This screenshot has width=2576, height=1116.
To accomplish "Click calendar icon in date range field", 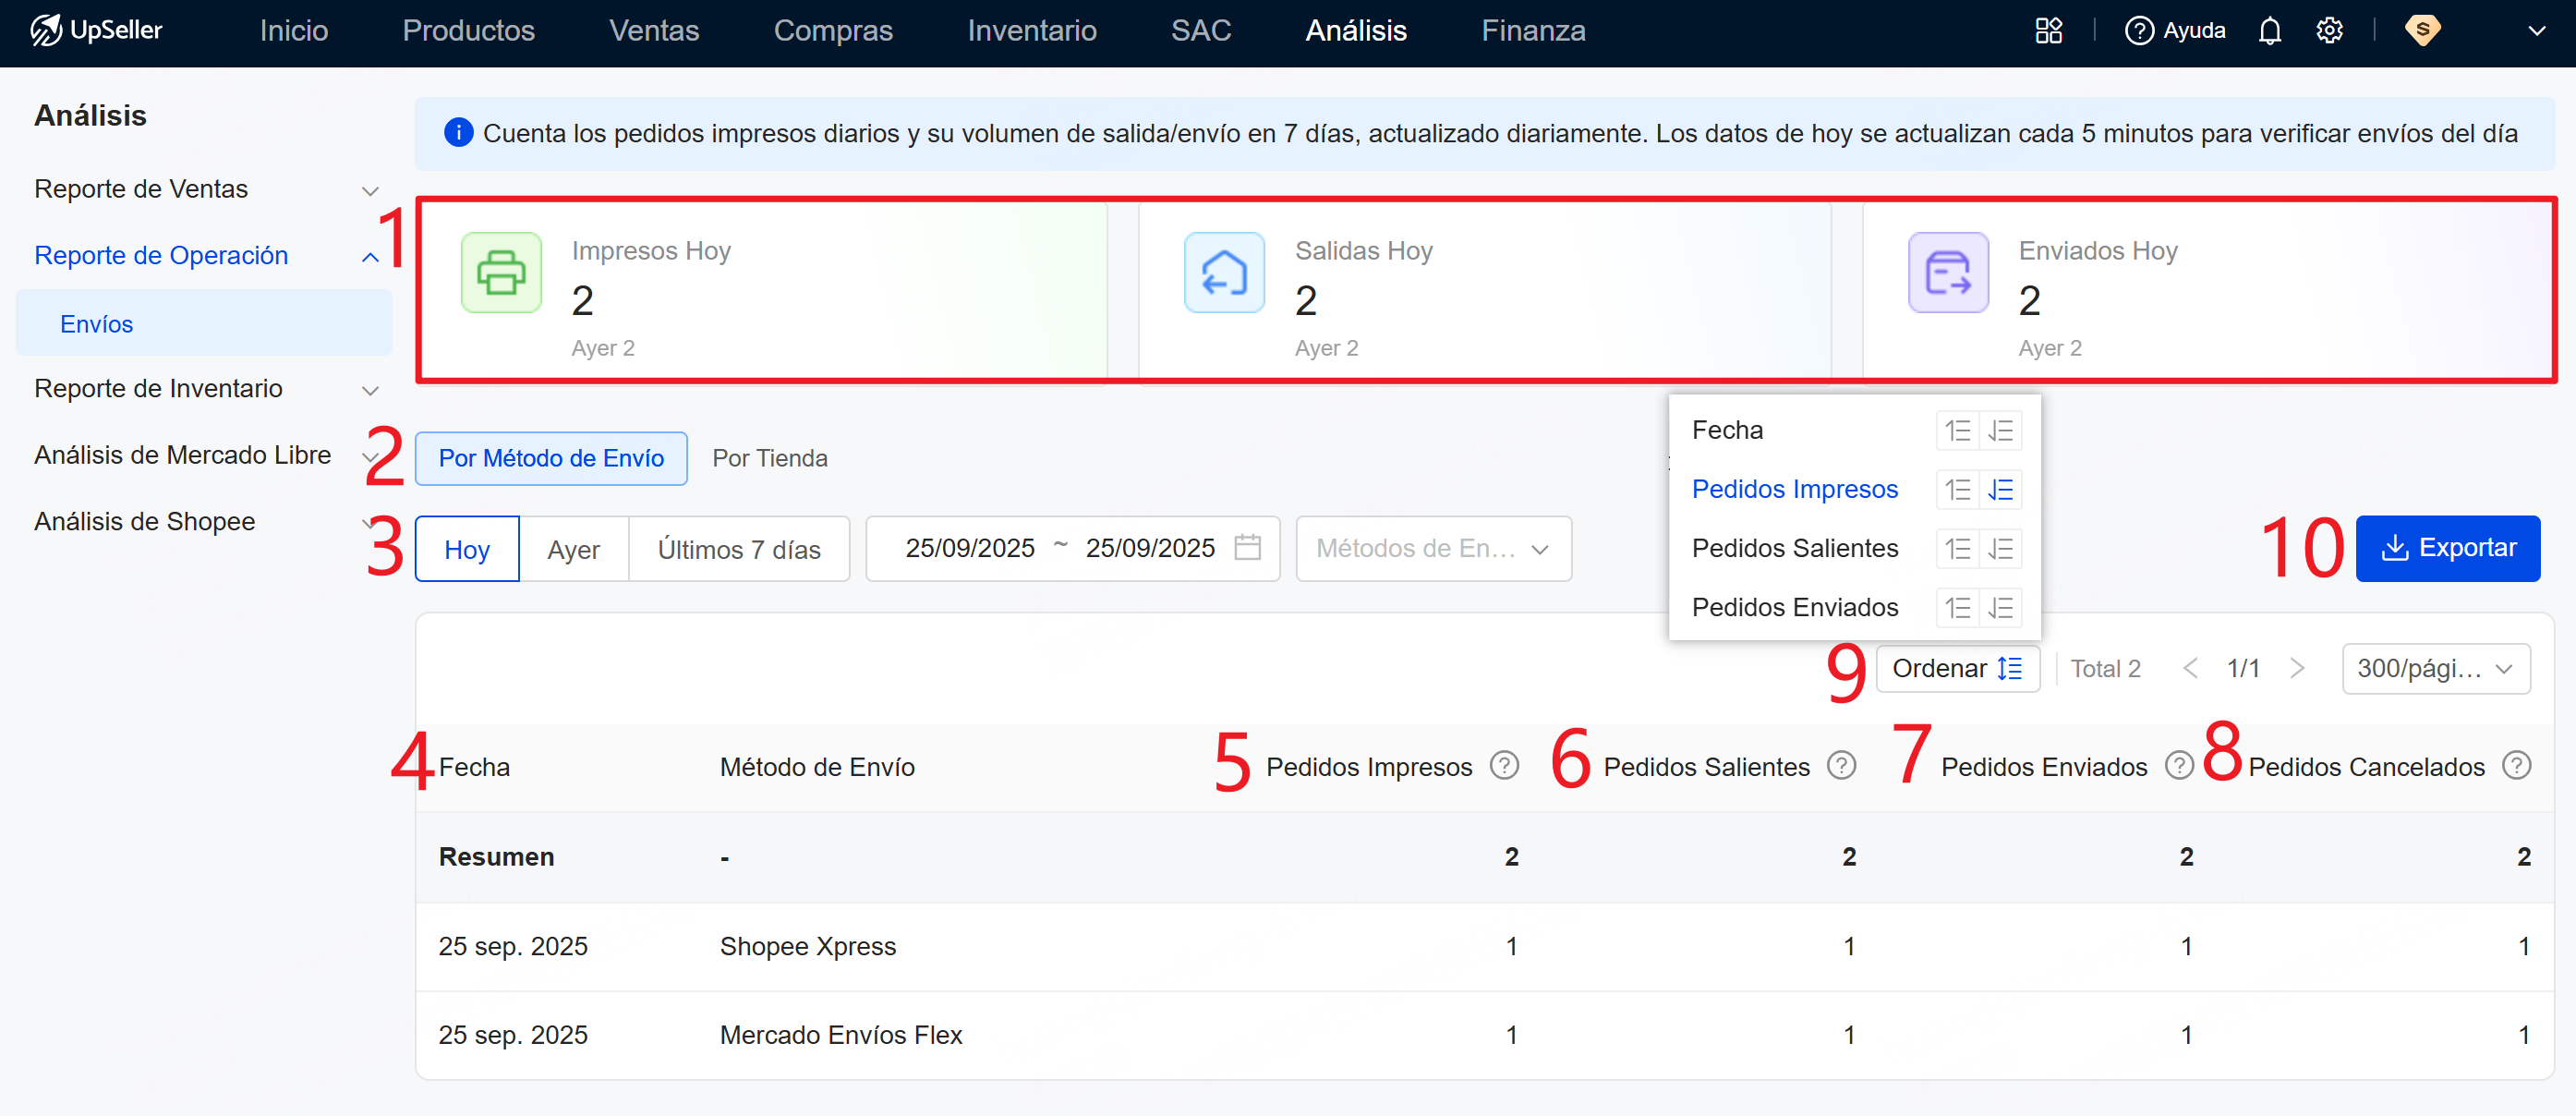I will point(1247,548).
